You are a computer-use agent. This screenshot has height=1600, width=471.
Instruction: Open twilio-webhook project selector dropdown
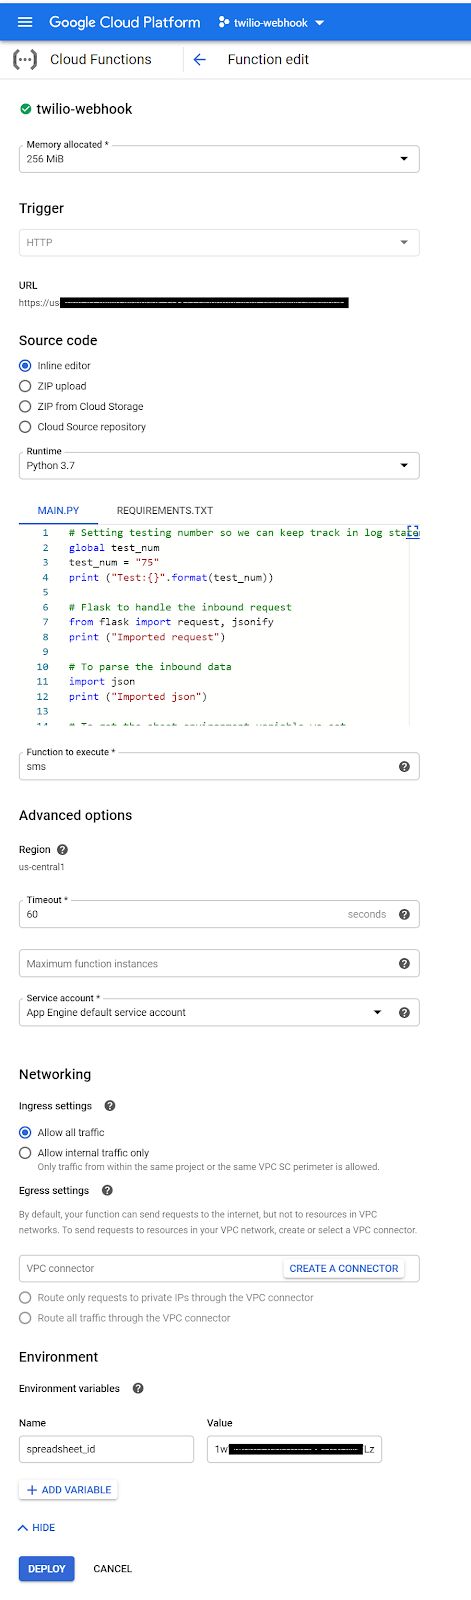click(272, 23)
